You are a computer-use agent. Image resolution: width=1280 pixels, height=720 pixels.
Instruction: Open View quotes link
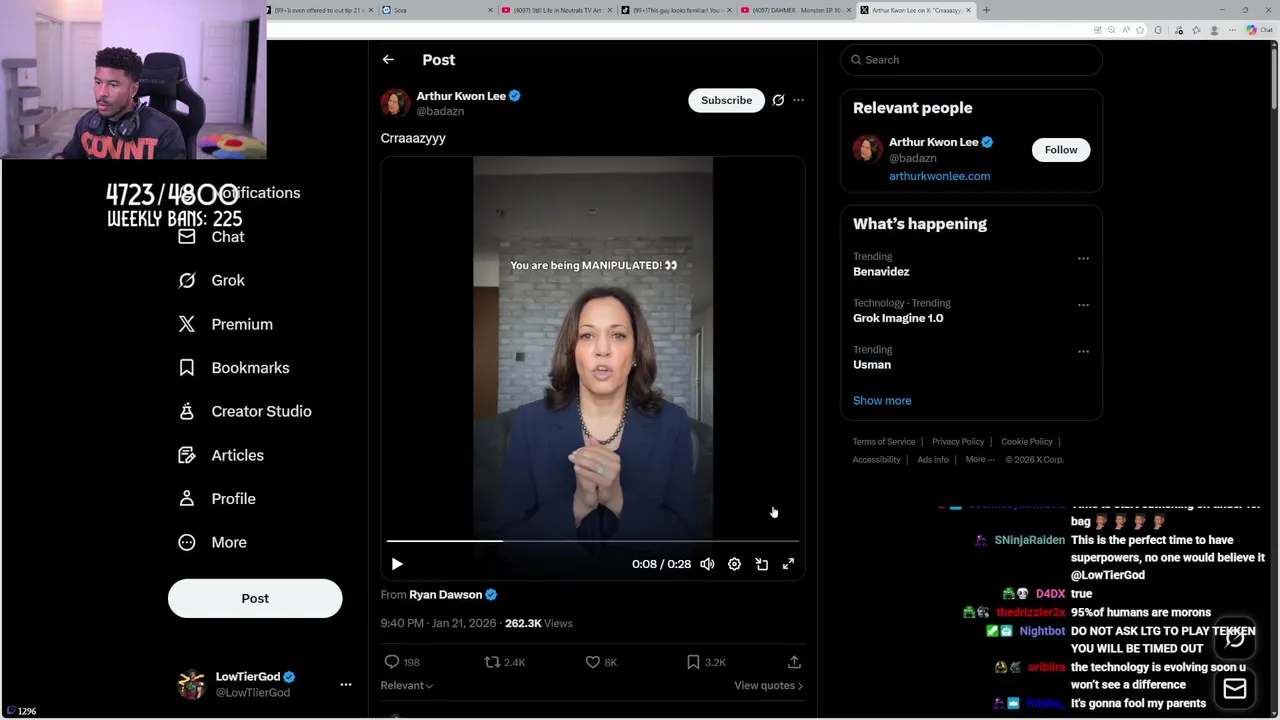click(x=768, y=685)
